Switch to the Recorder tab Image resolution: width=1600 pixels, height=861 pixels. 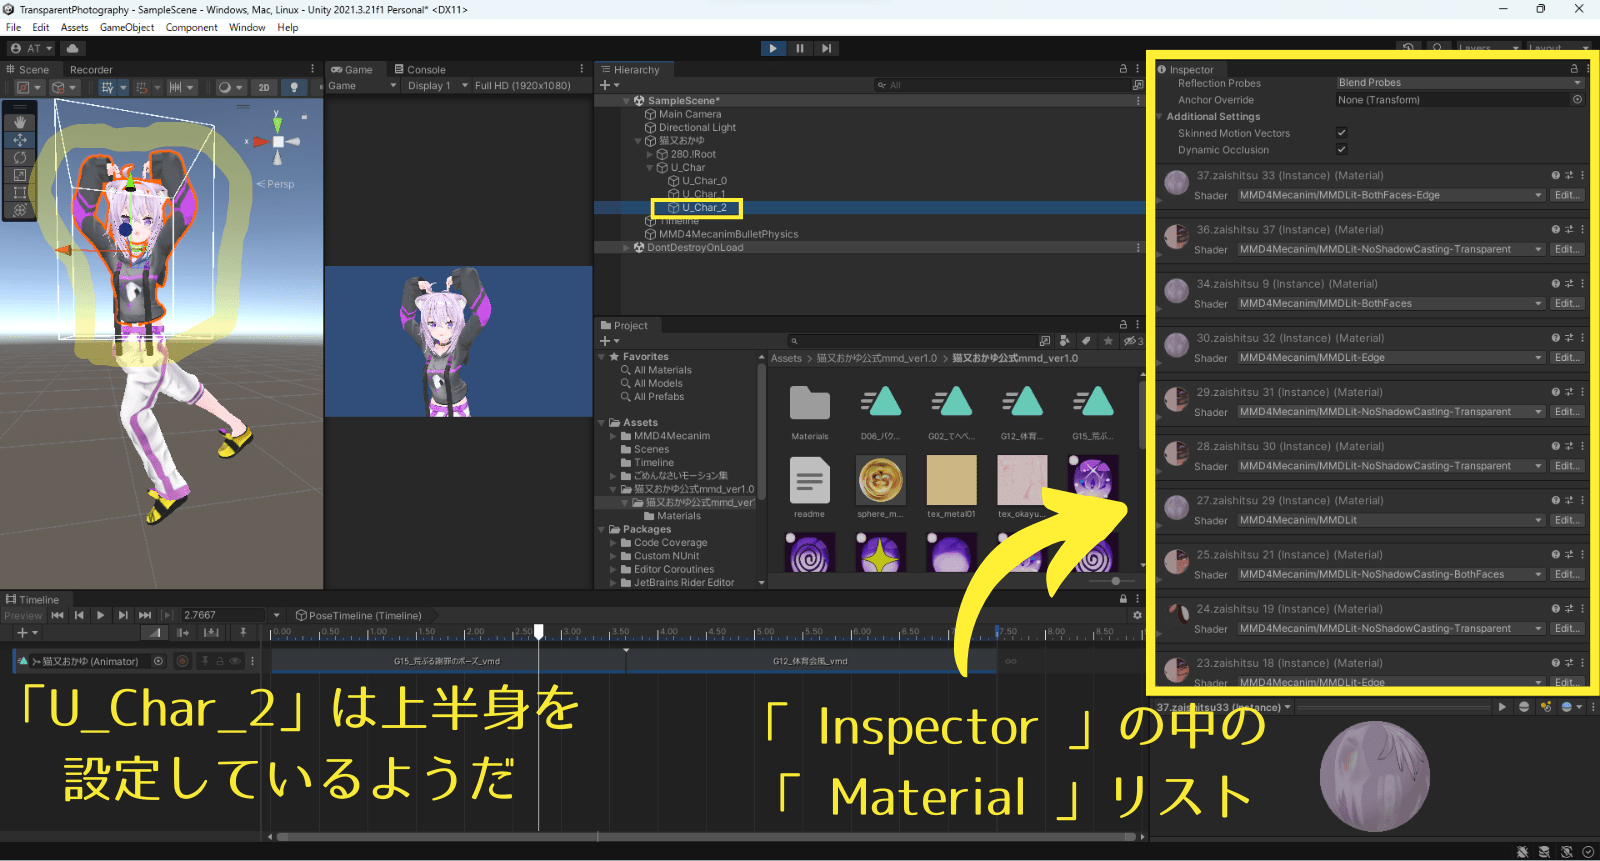[91, 70]
